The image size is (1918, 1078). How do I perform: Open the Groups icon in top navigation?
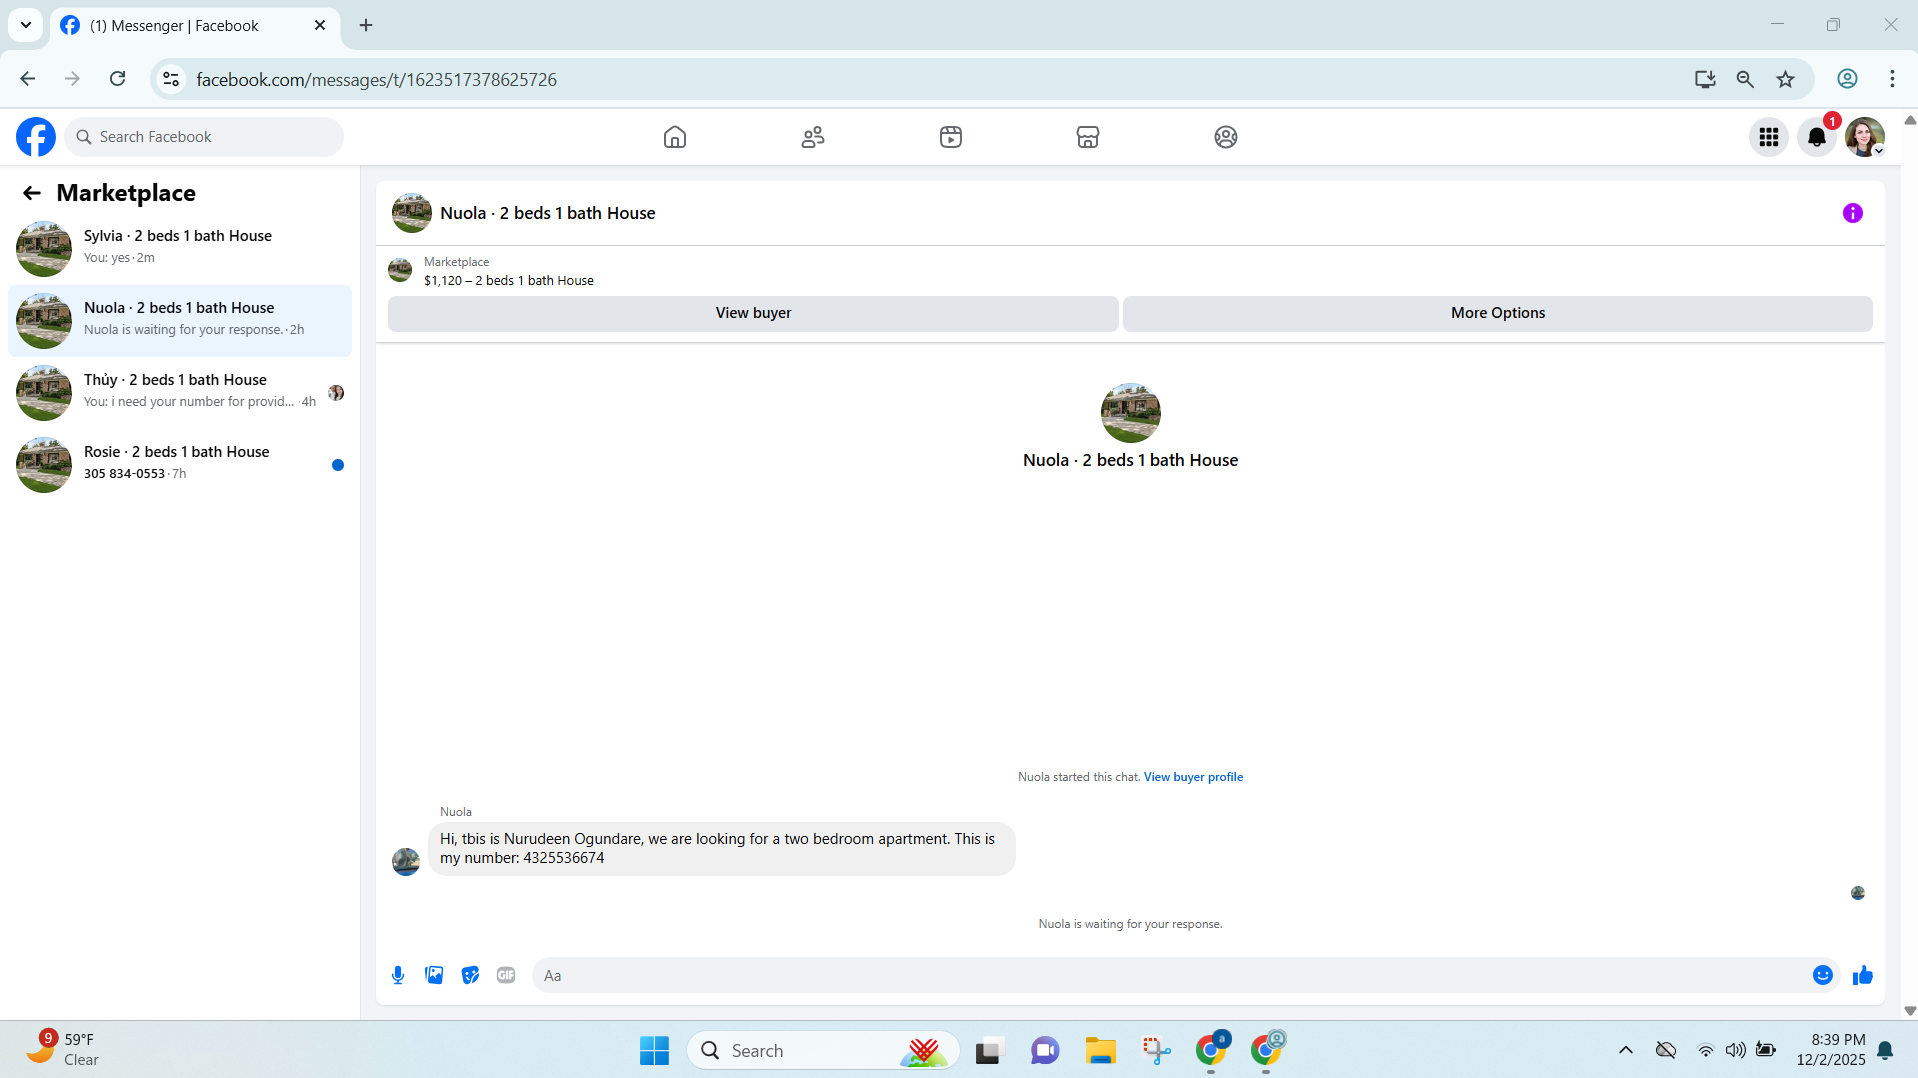tap(1226, 137)
